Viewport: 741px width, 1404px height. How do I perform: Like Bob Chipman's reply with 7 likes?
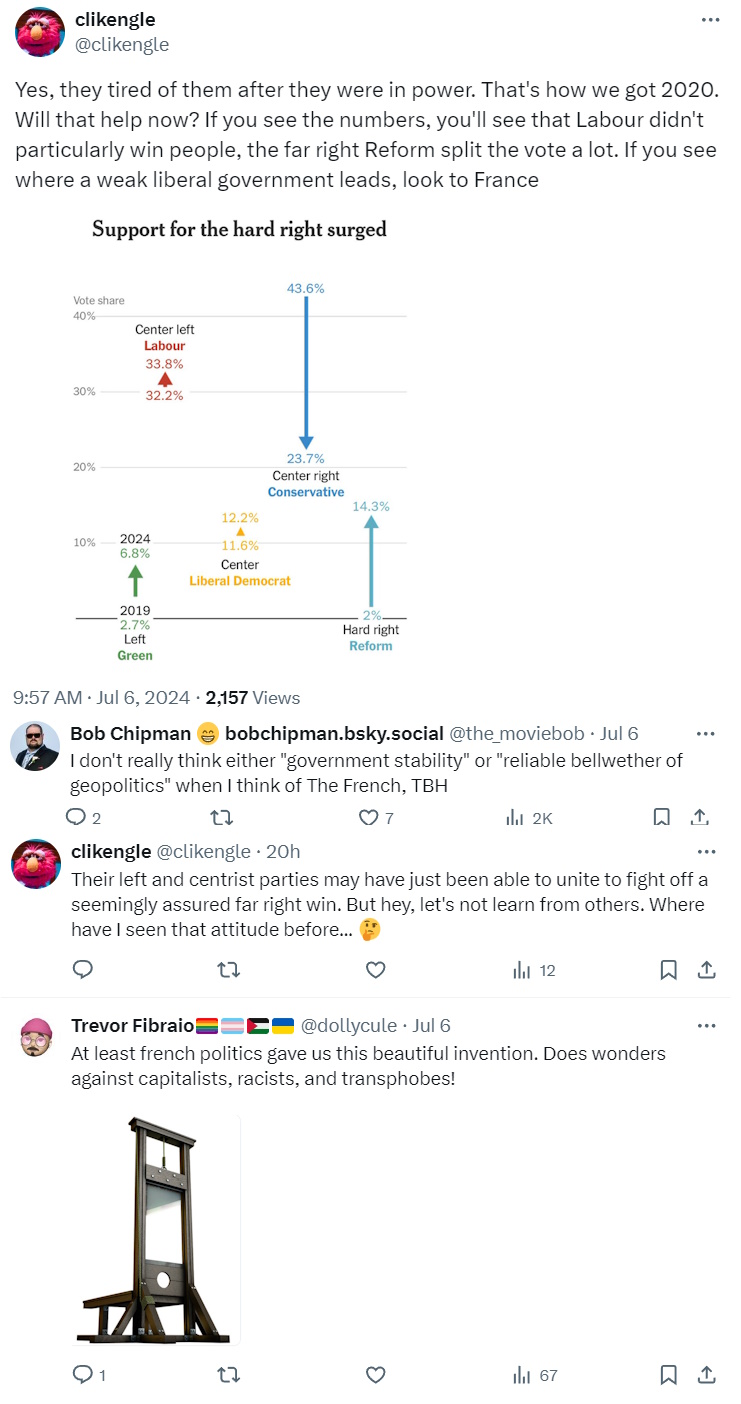pyautogui.click(x=370, y=818)
